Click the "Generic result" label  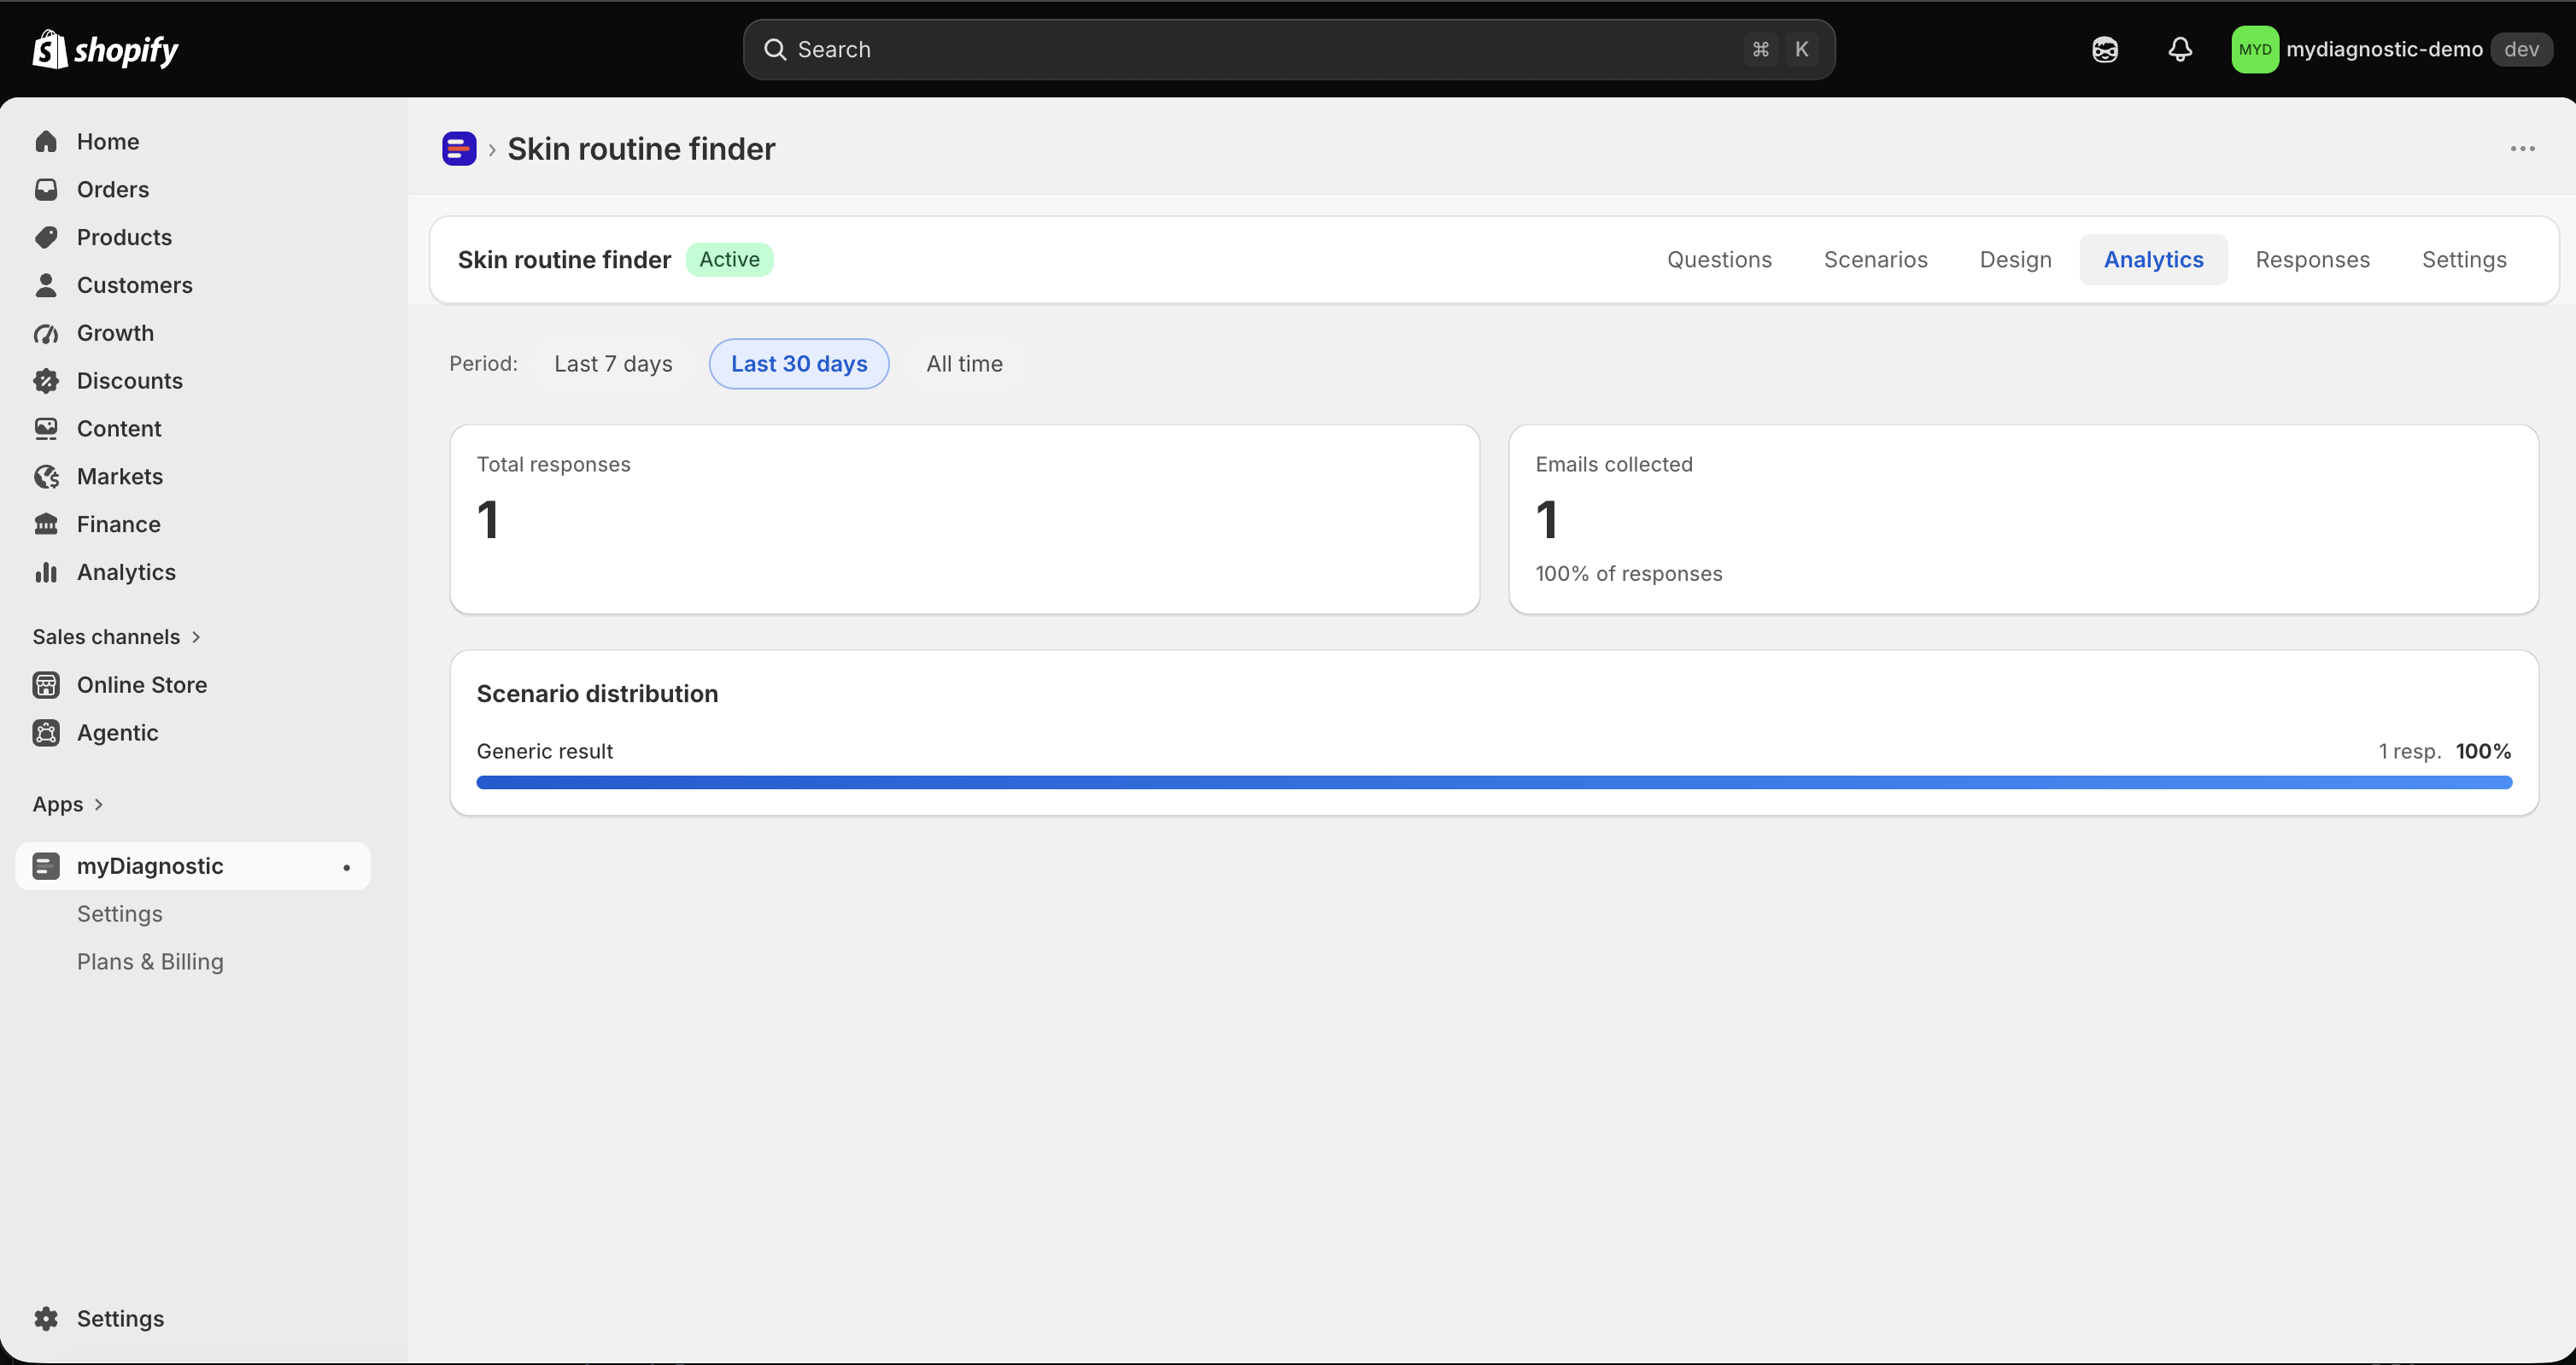click(x=544, y=751)
